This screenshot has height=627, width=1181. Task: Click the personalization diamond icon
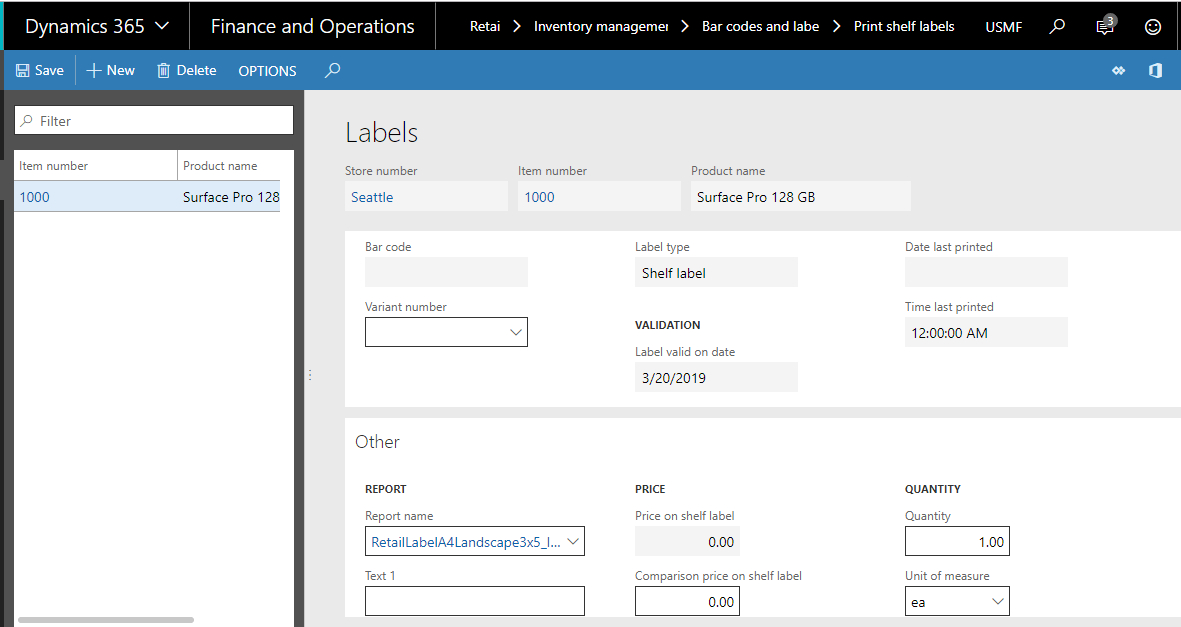point(1118,71)
